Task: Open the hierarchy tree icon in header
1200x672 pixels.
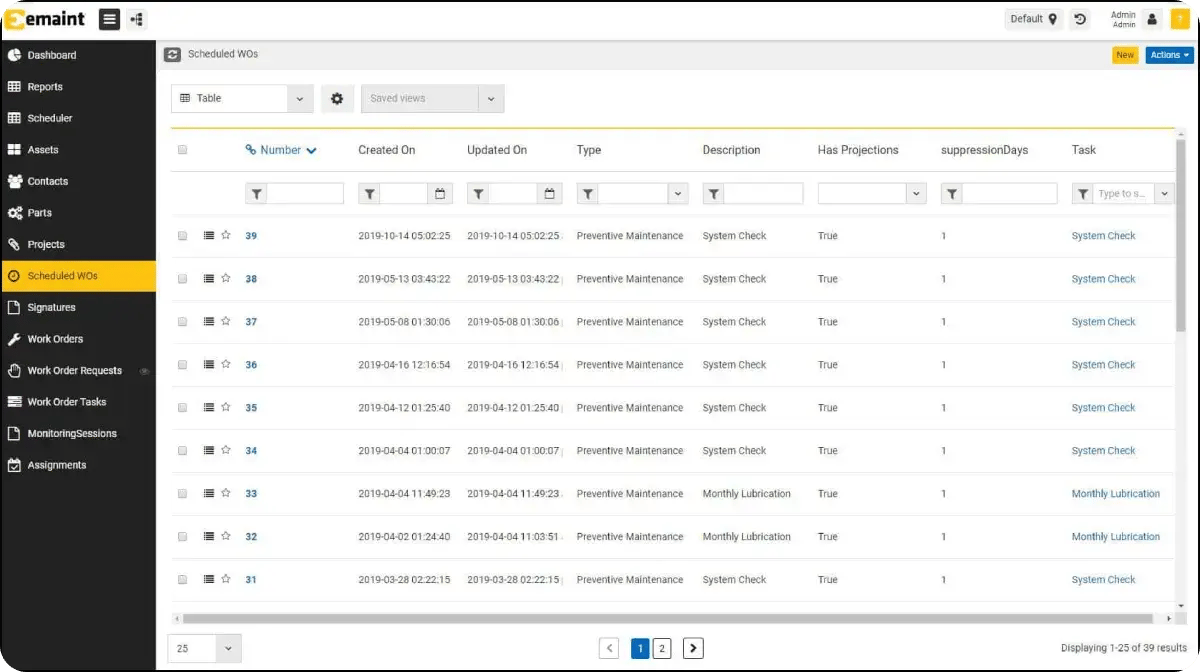Action: (x=137, y=18)
